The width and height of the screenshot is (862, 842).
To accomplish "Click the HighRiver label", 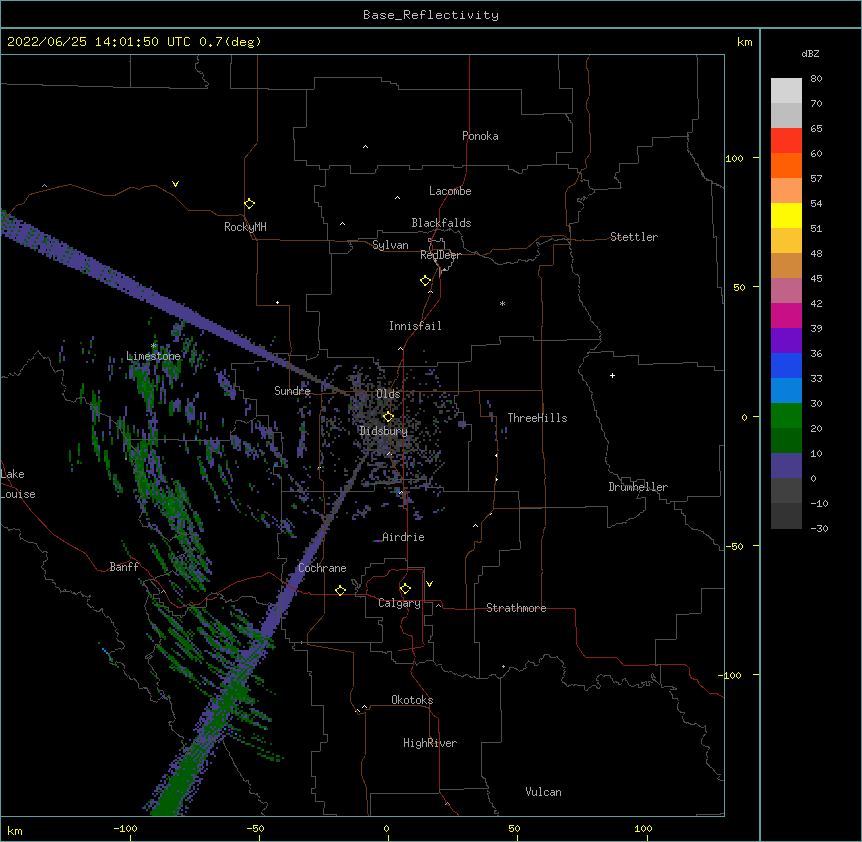I will (430, 743).
